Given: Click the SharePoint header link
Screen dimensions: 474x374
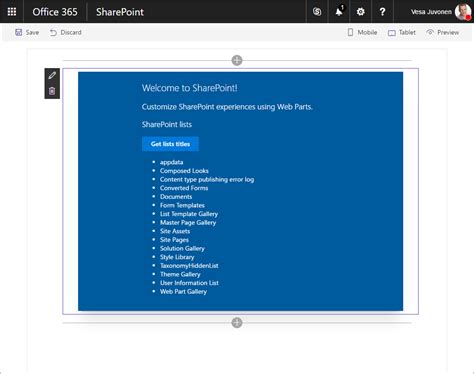Looking at the screenshot, I should [120, 12].
